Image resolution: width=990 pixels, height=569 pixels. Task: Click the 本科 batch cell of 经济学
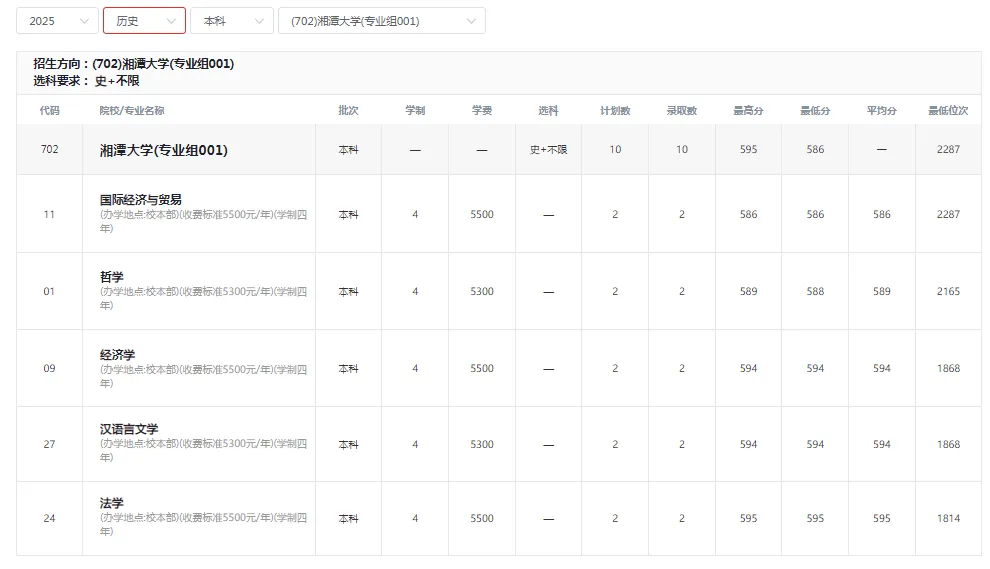click(x=349, y=369)
